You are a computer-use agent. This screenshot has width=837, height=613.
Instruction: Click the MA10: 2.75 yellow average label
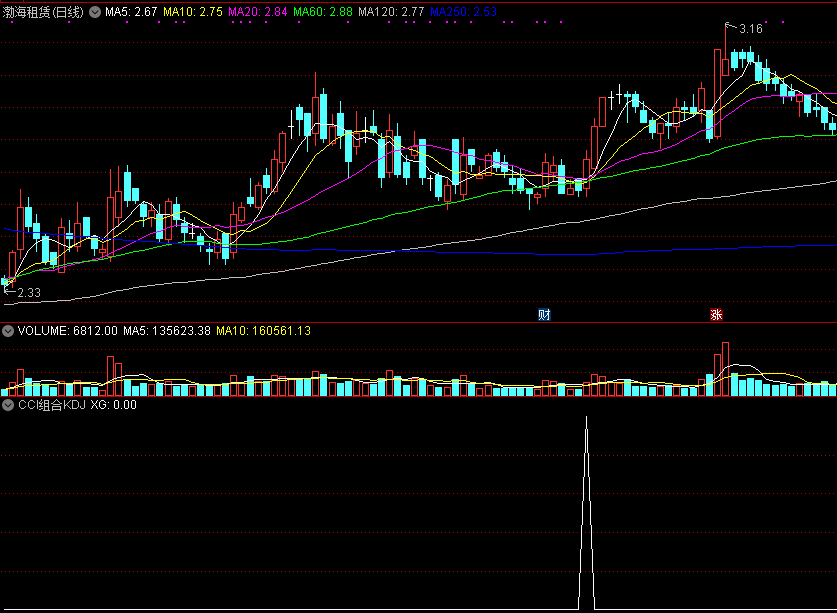pos(193,12)
